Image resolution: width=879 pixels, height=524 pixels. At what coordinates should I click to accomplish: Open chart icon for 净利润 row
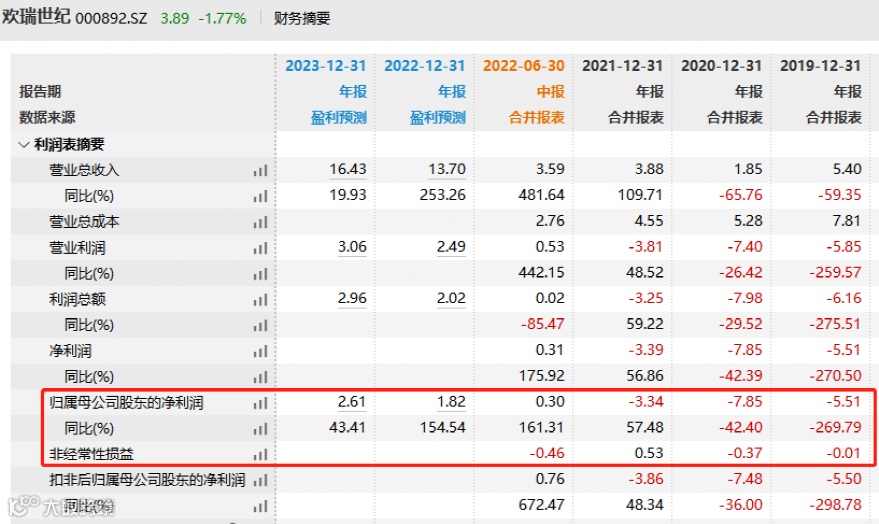click(260, 351)
